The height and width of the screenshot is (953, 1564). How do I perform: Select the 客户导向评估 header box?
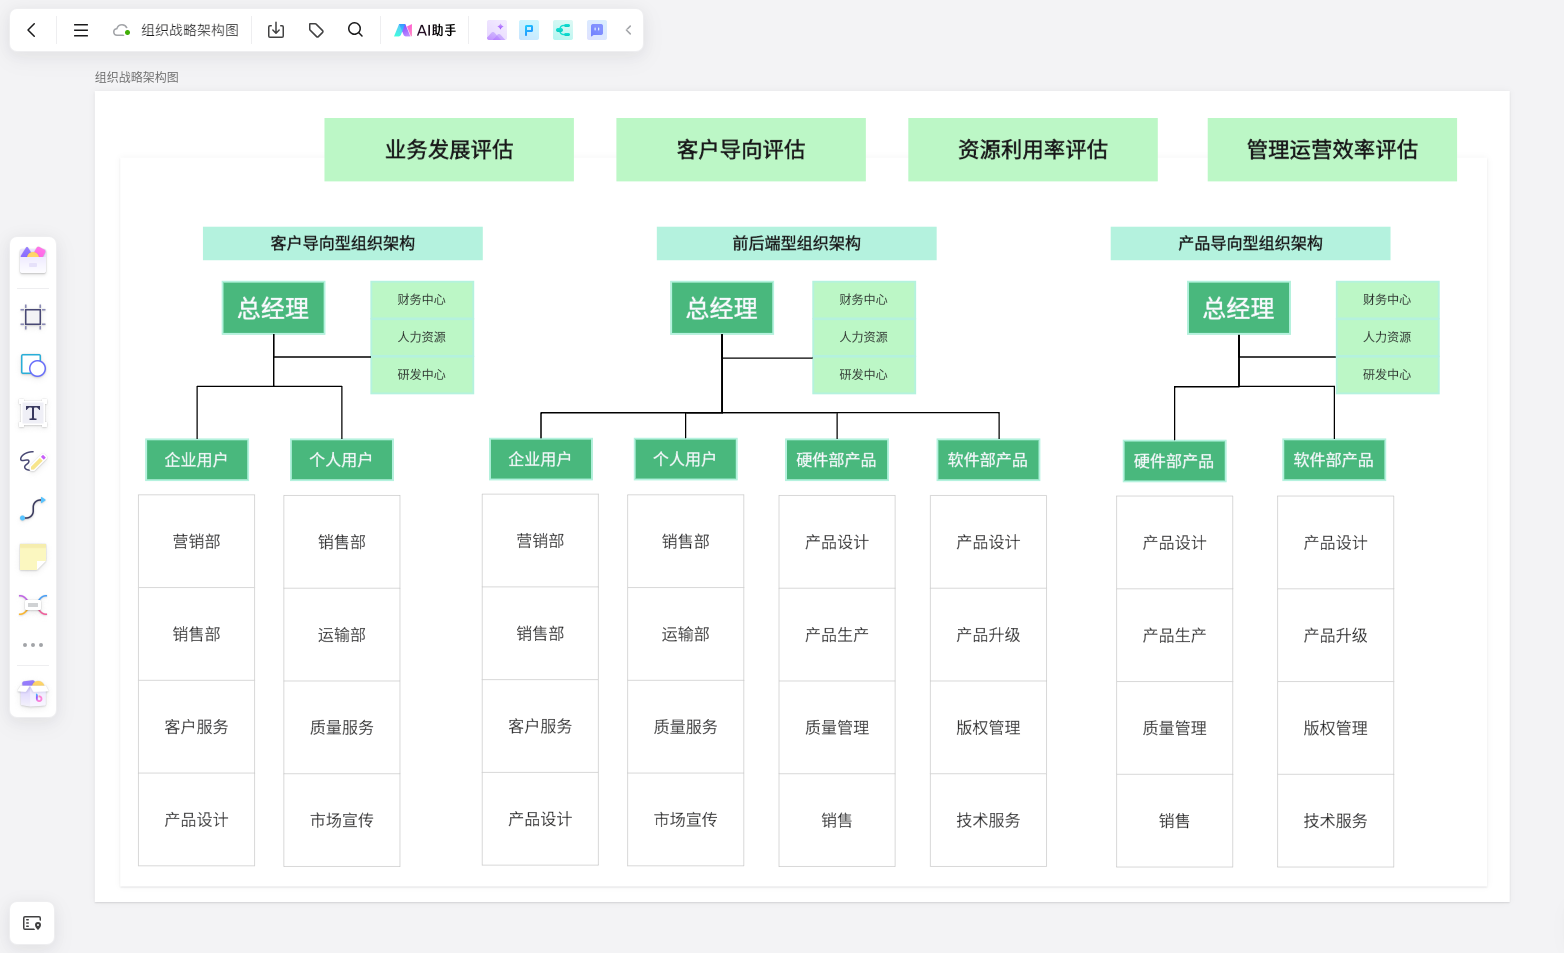click(741, 150)
